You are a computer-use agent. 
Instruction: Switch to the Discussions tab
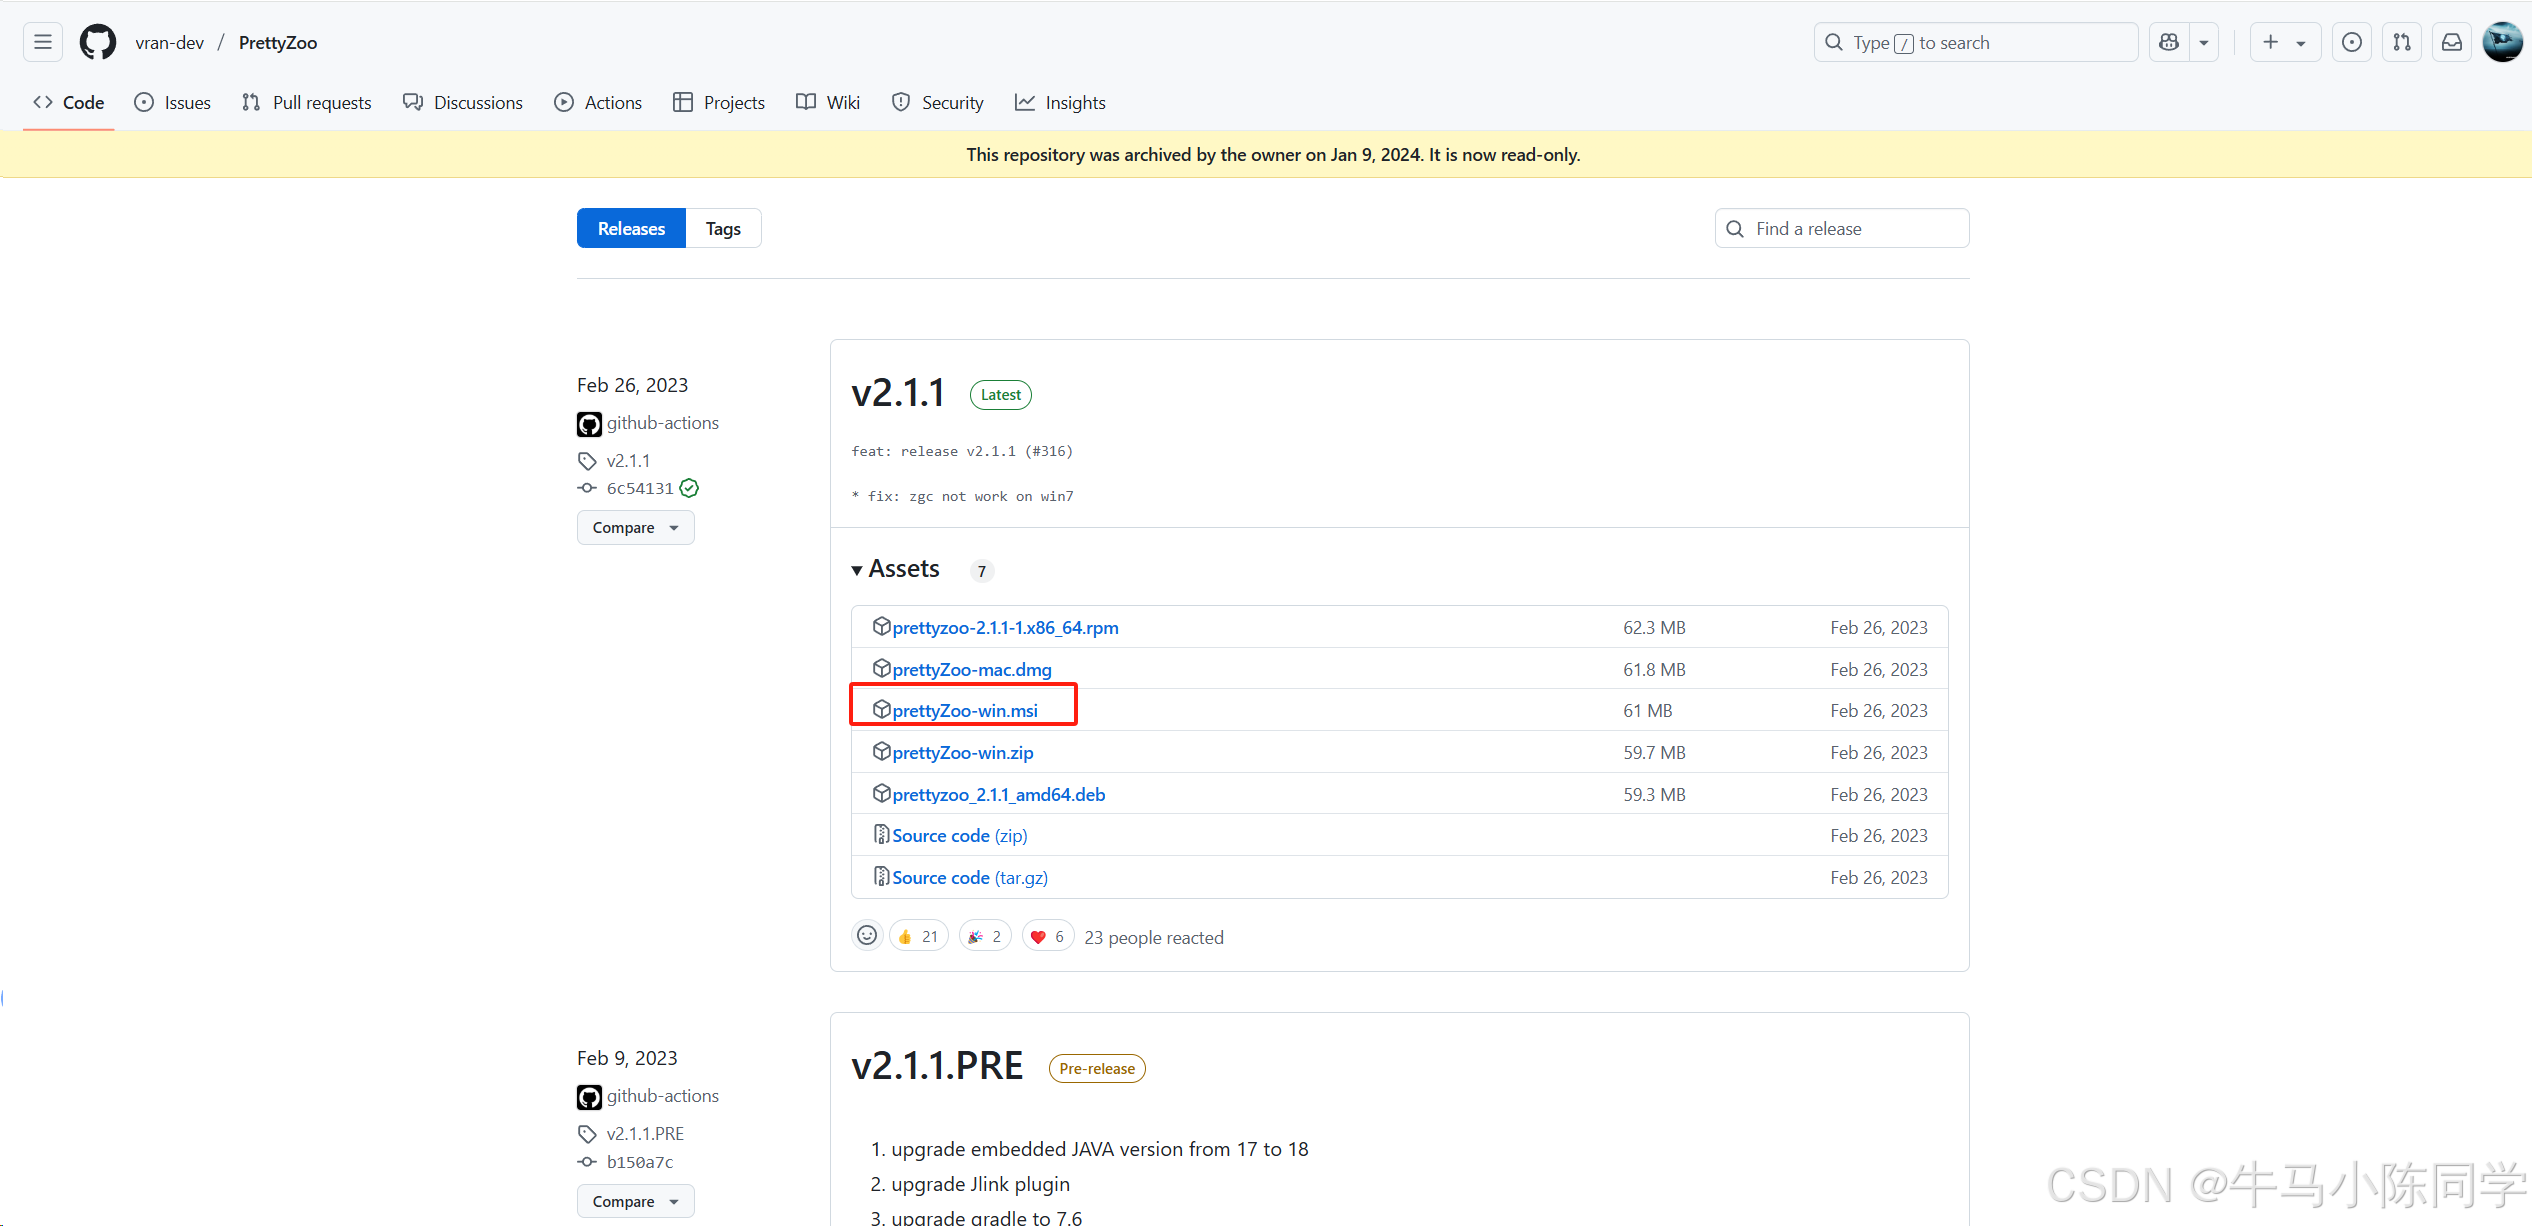(463, 102)
